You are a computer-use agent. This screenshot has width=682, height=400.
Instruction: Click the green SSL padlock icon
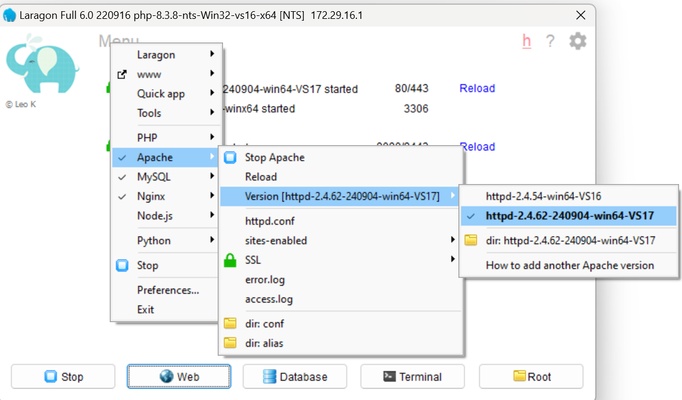coord(230,260)
